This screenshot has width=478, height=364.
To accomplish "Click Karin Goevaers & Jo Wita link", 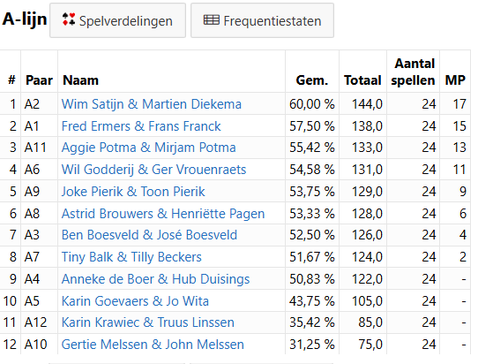I will tap(135, 301).
